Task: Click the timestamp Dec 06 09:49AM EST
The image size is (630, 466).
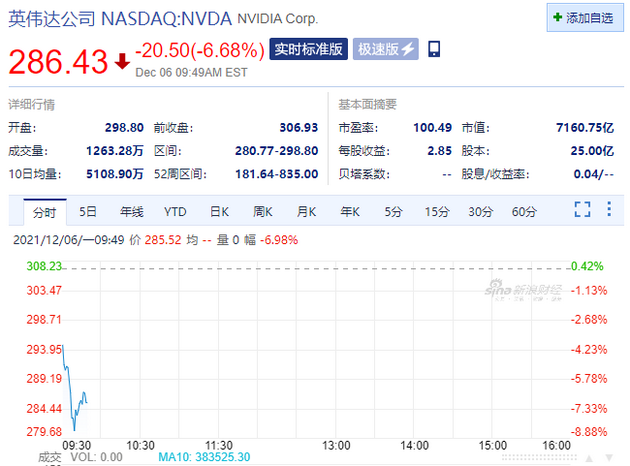Action: [x=191, y=72]
